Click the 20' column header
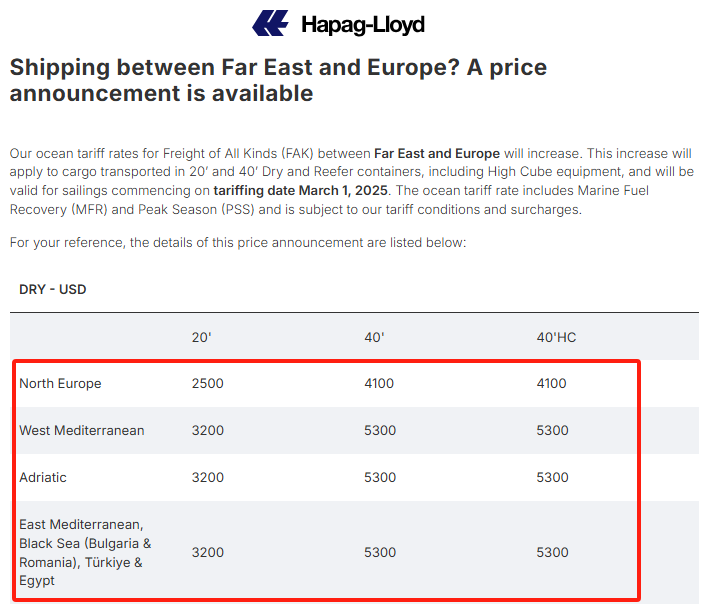The image size is (710, 614). click(202, 337)
